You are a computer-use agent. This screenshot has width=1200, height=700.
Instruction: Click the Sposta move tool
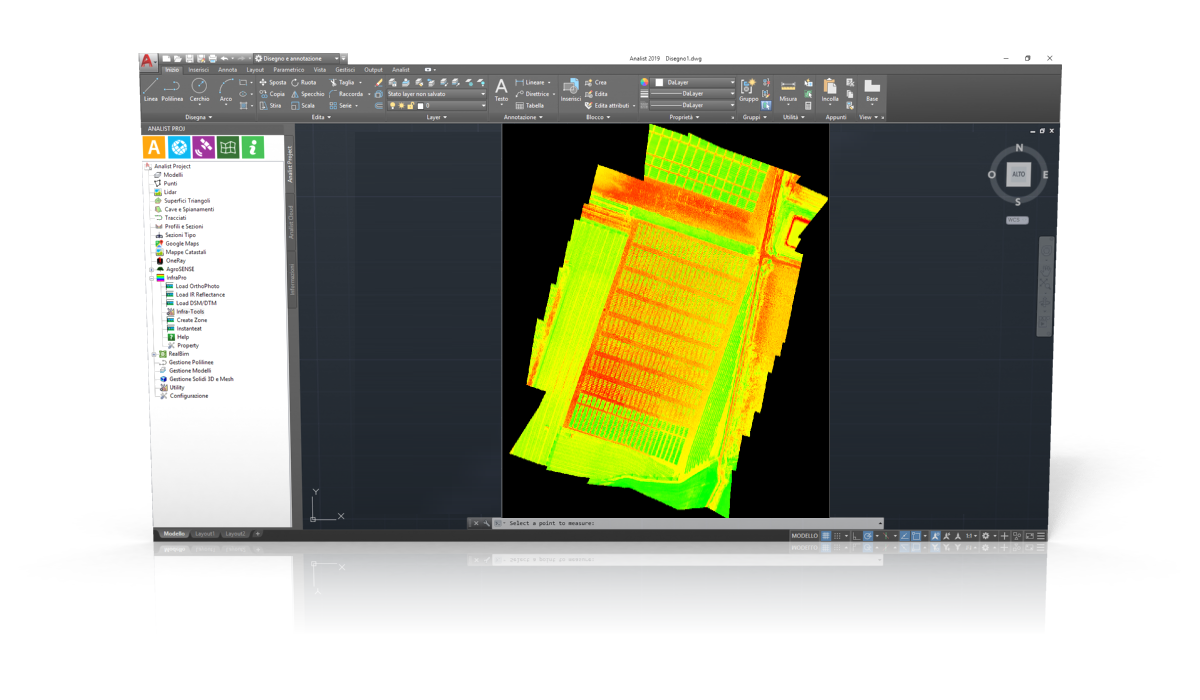[x=272, y=82]
